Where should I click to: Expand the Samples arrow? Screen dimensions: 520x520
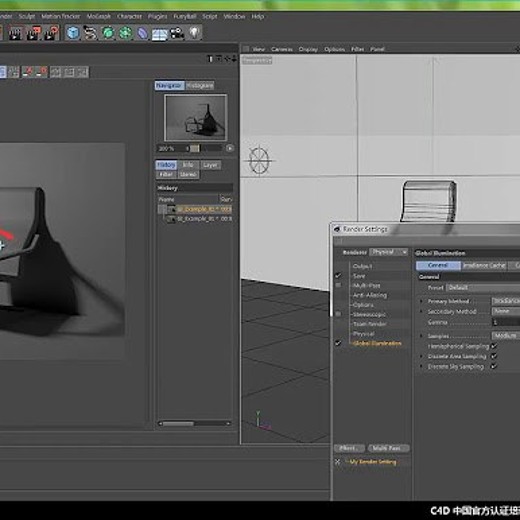coord(422,336)
